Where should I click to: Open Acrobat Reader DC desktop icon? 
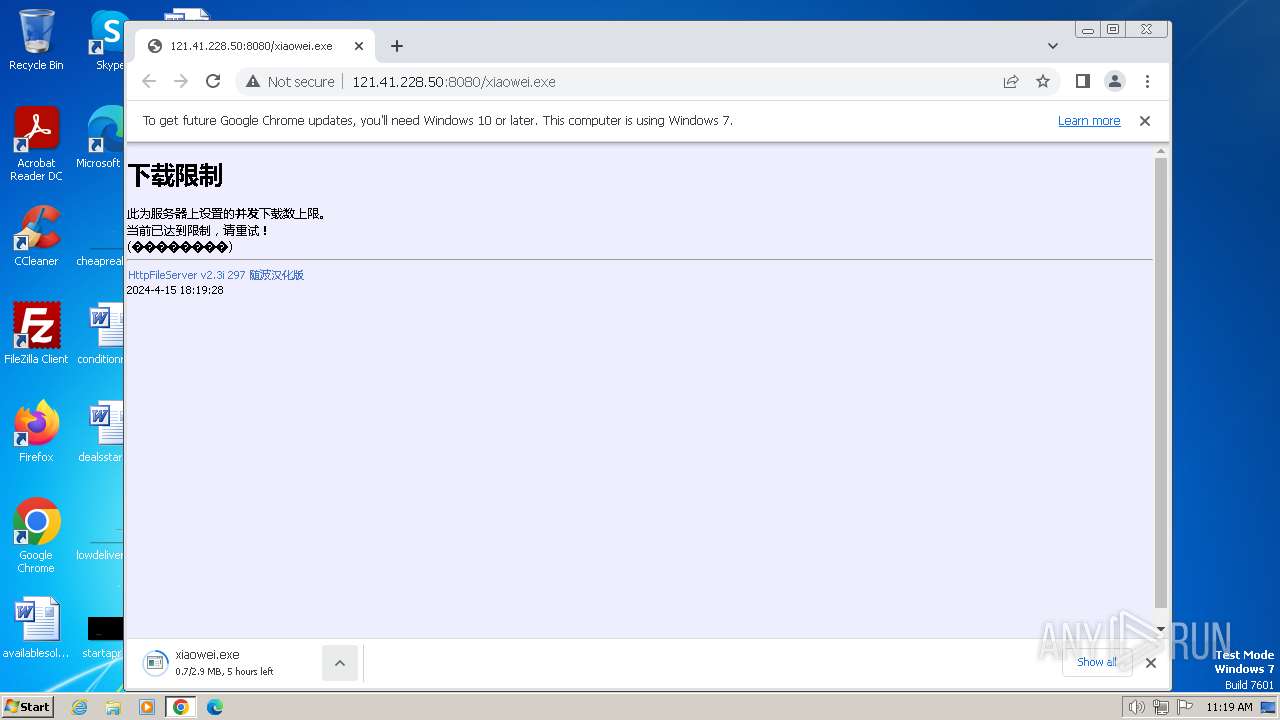pos(36,144)
